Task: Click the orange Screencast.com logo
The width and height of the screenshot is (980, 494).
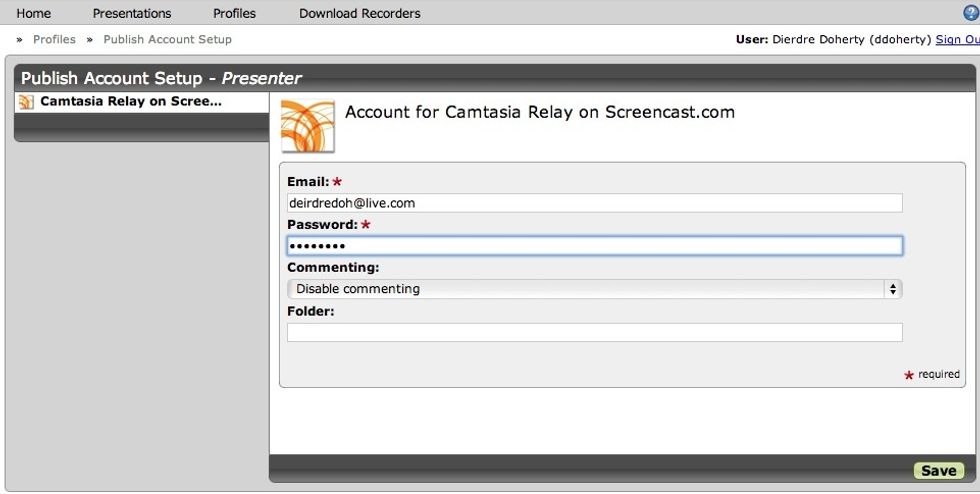Action: click(307, 125)
